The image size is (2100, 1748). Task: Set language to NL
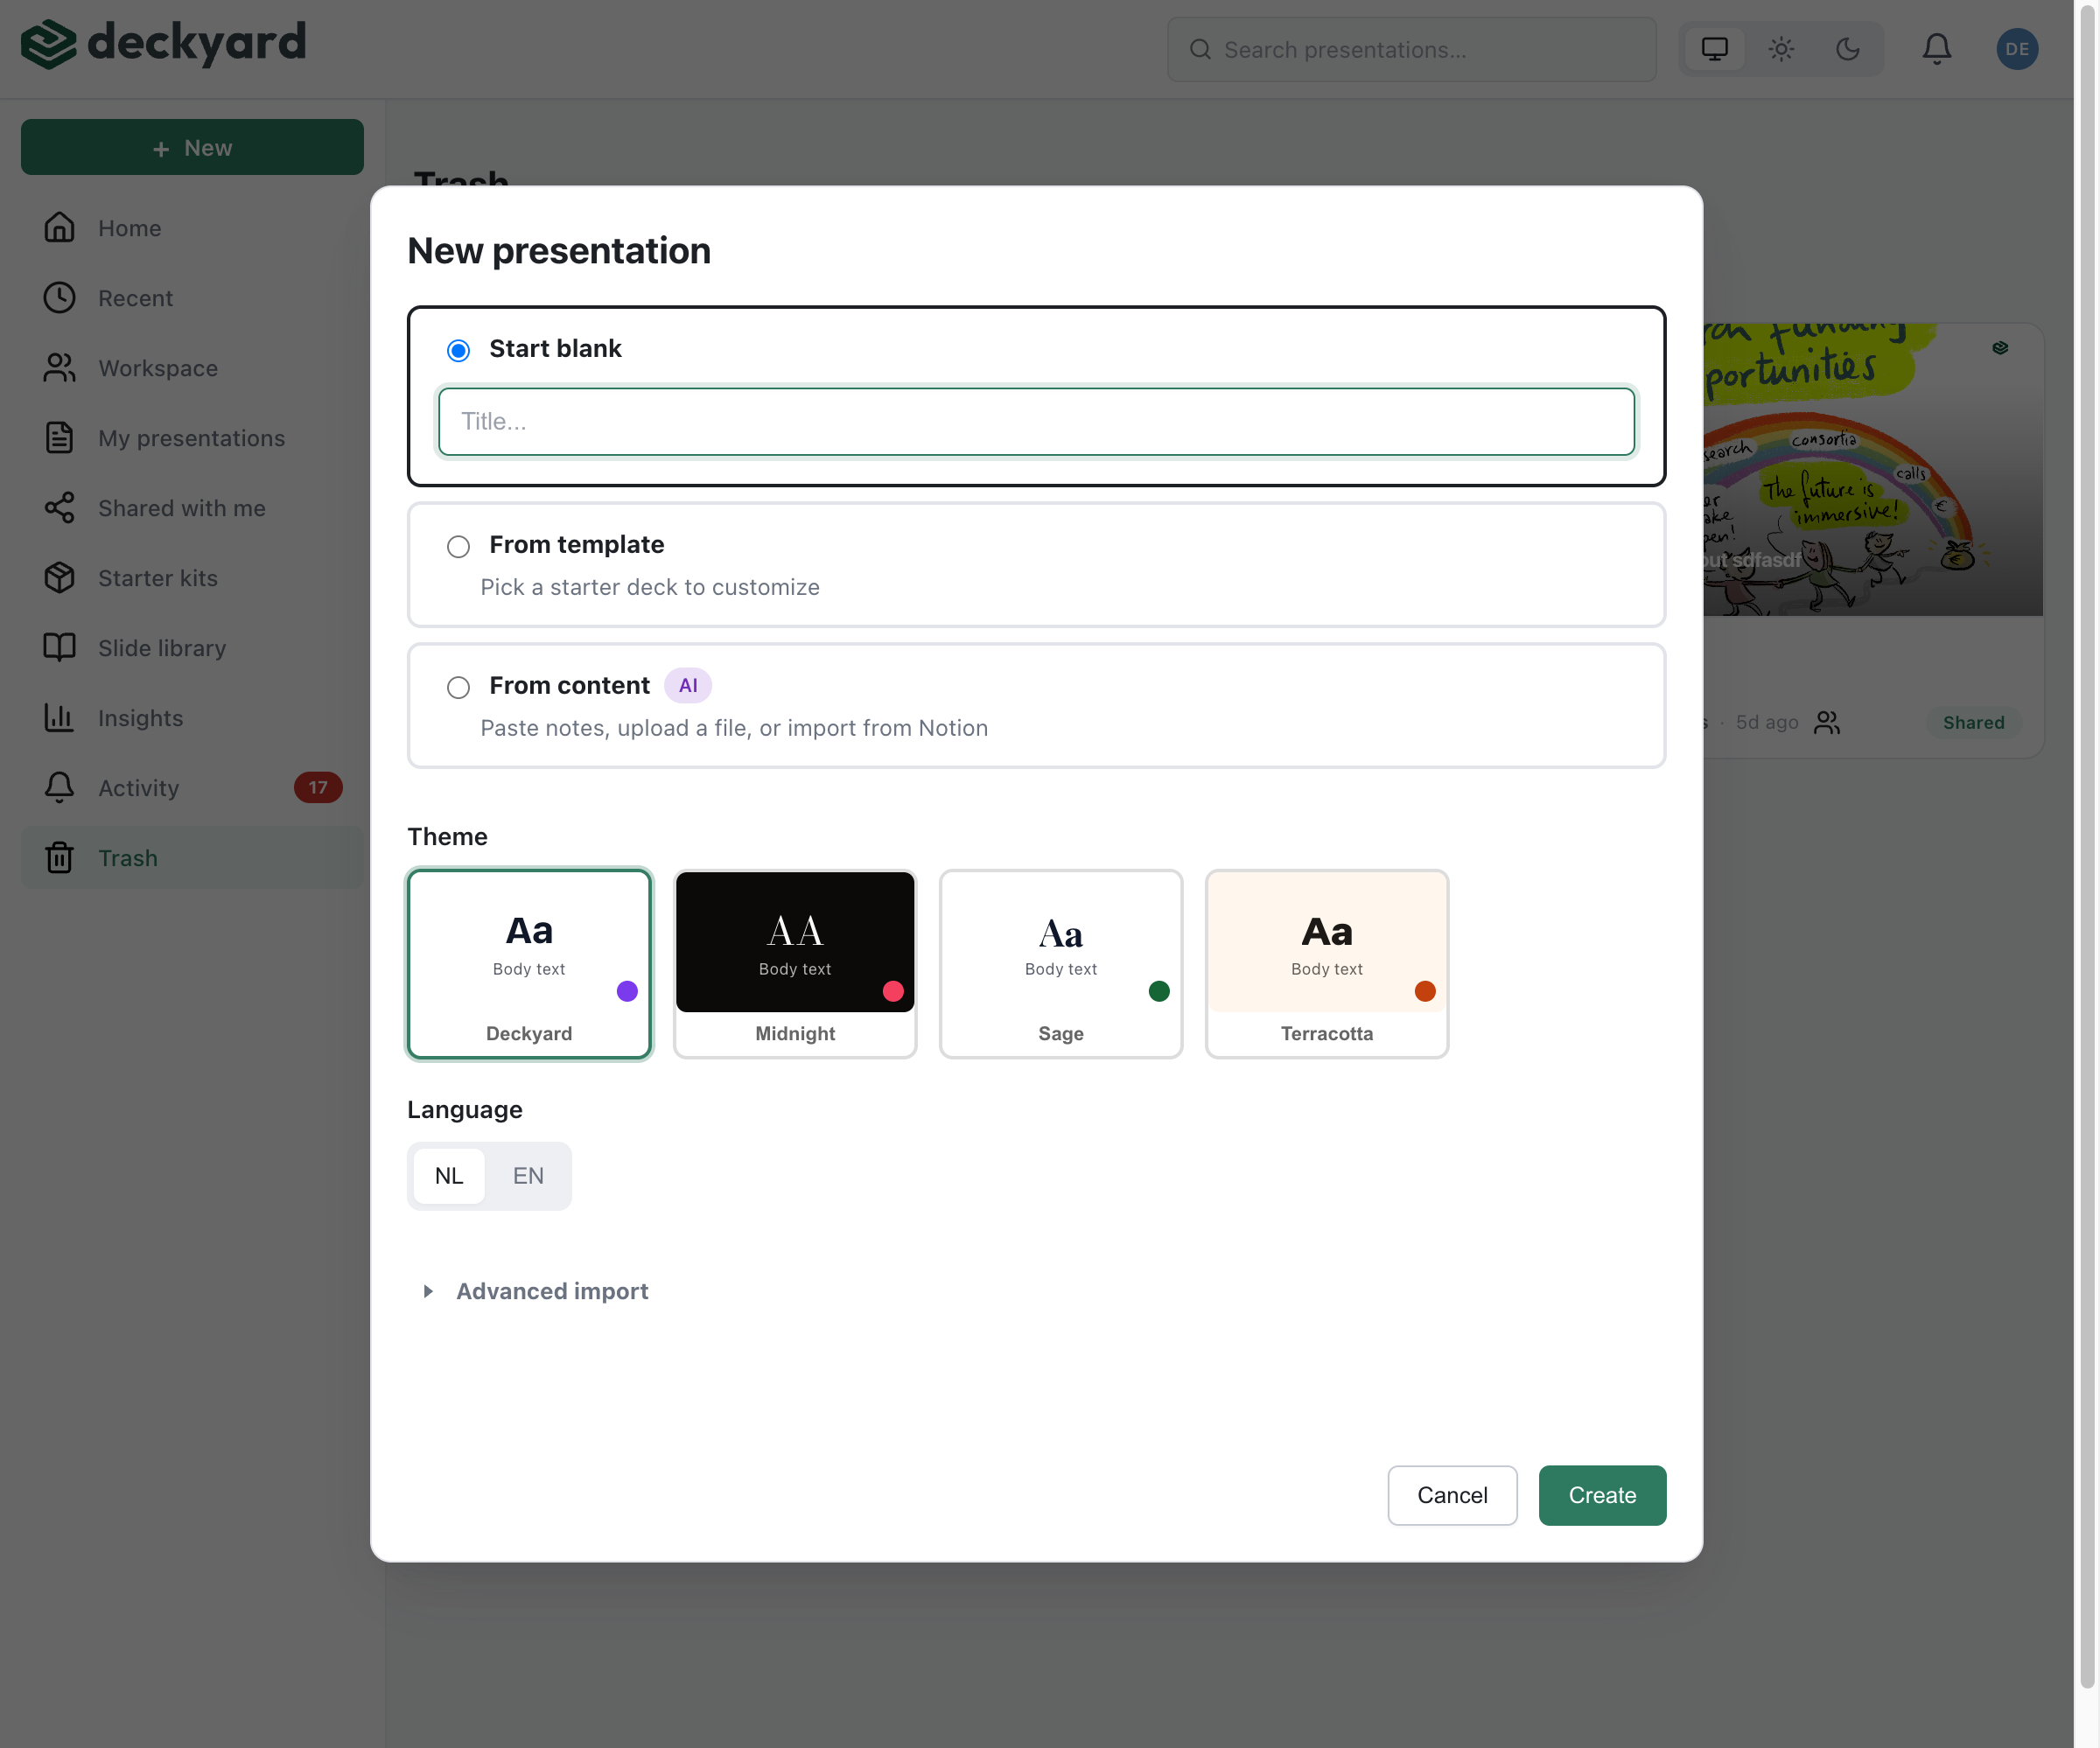(x=449, y=1176)
